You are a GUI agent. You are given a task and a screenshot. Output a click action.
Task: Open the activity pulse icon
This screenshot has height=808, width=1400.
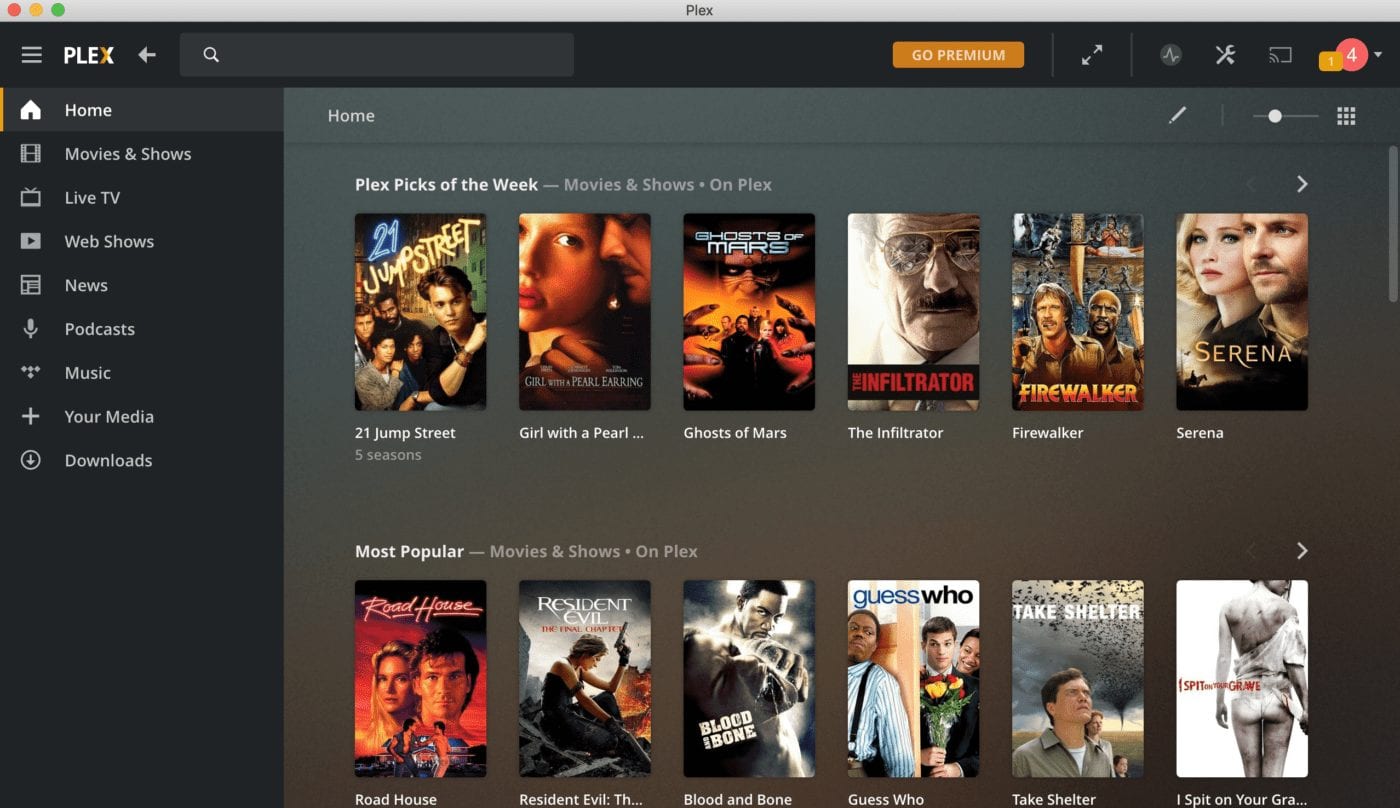[x=1170, y=55]
